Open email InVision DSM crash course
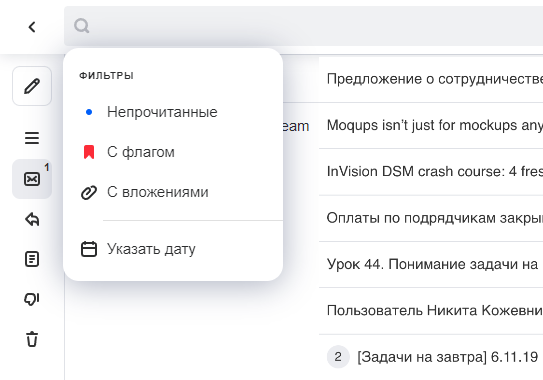Image resolution: width=543 pixels, height=380 pixels. point(431,172)
